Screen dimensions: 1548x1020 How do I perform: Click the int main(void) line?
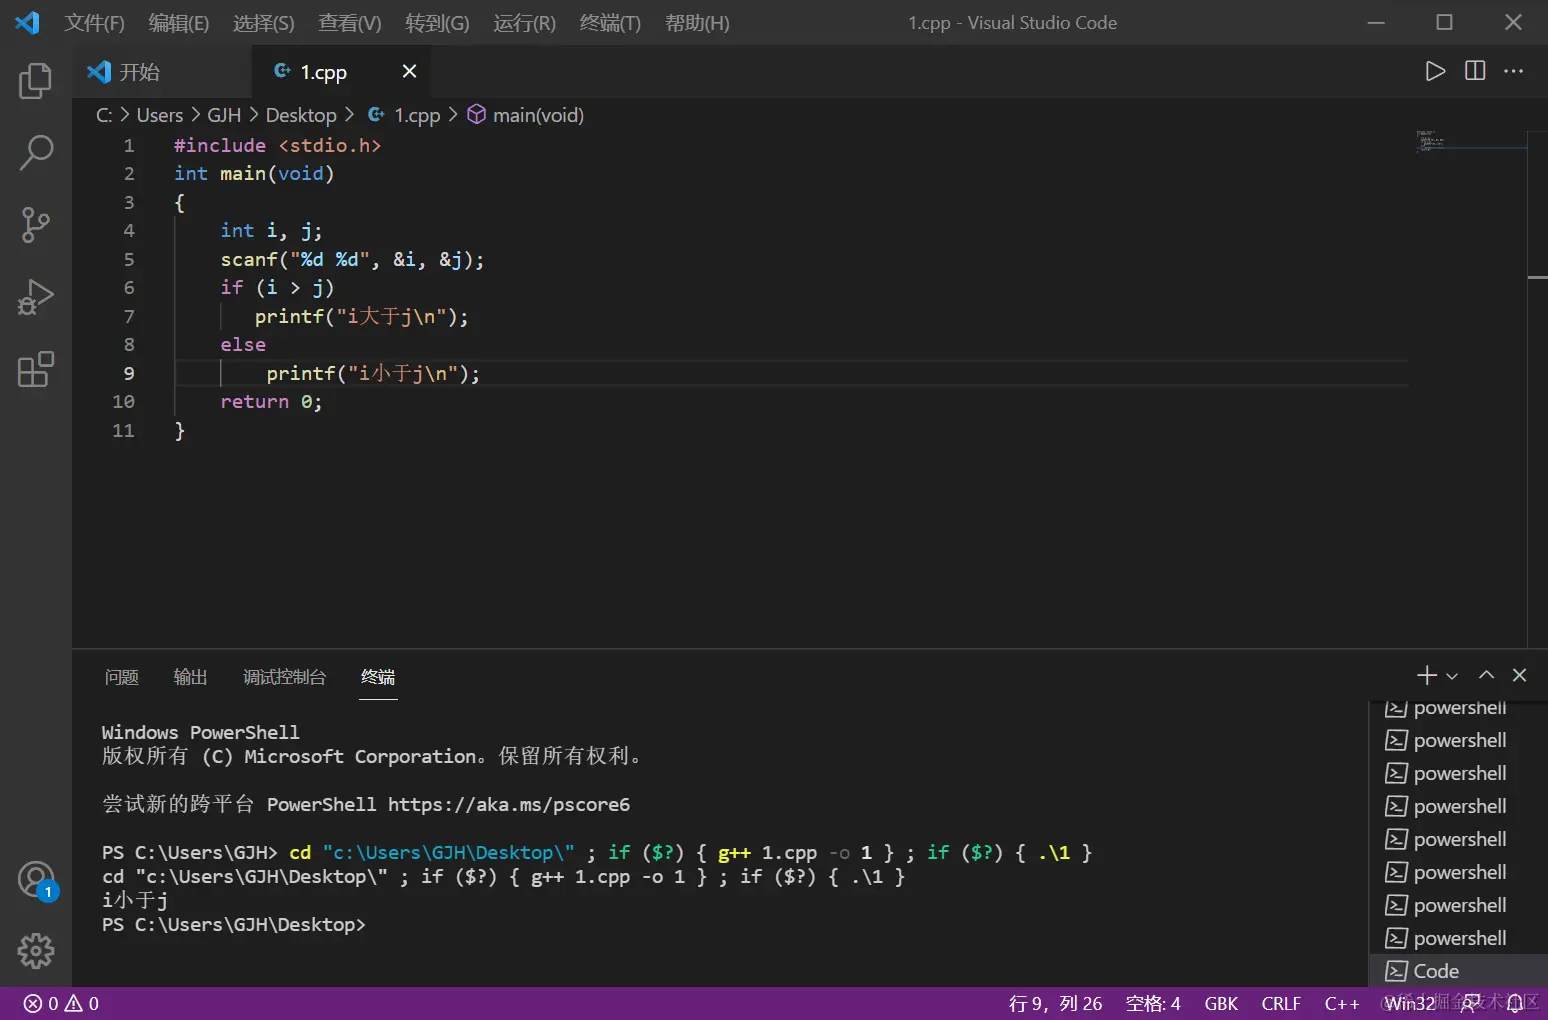254,173
